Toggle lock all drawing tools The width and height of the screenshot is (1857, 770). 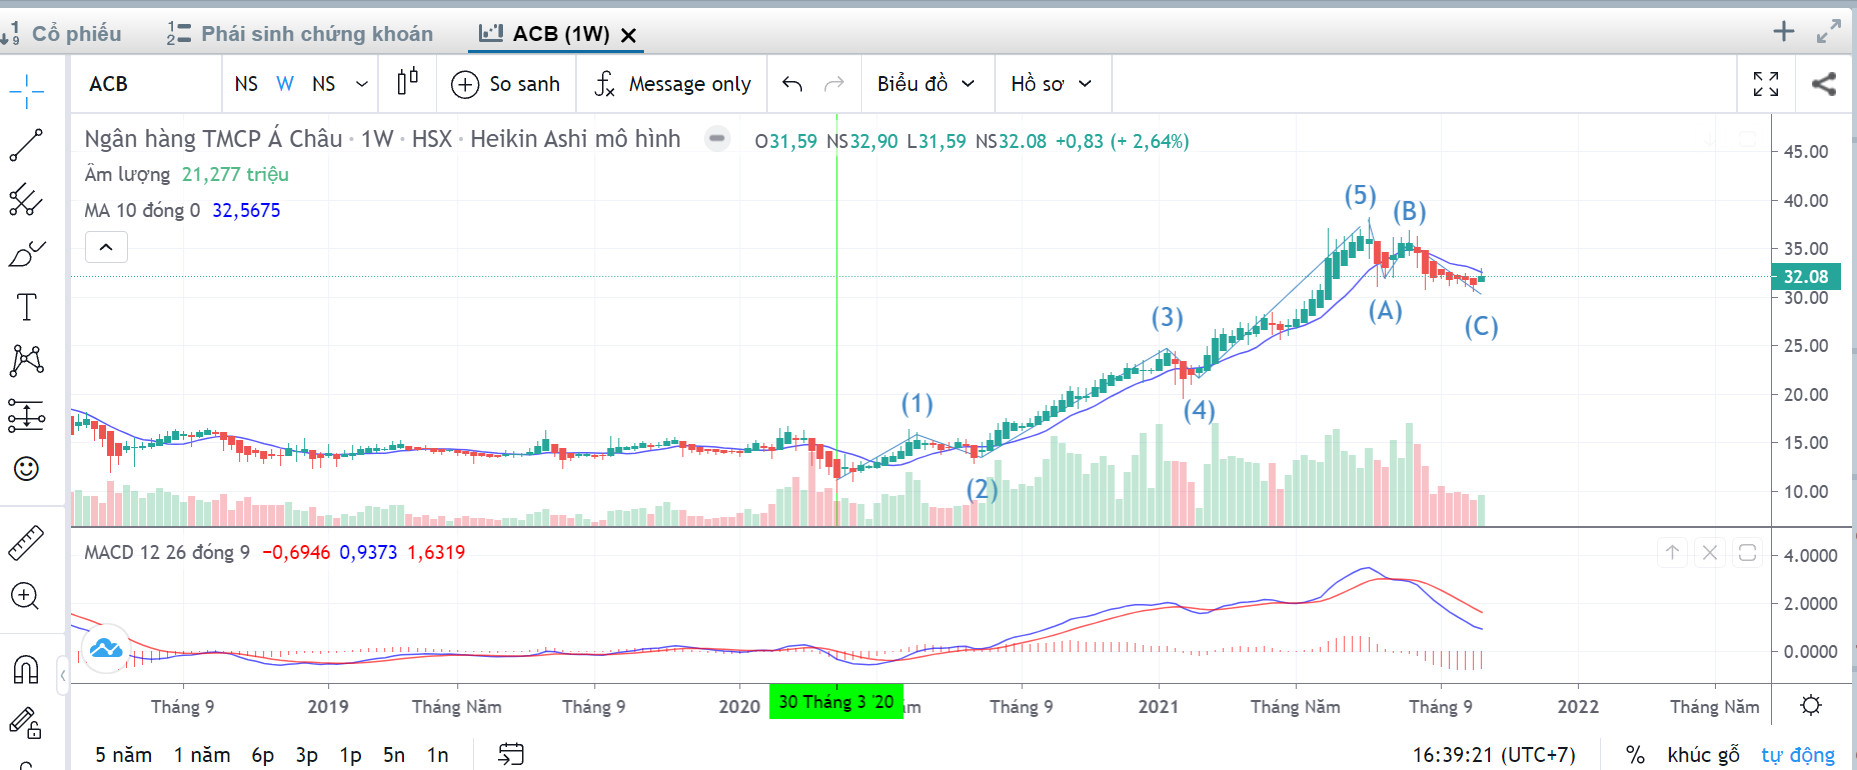tap(26, 722)
